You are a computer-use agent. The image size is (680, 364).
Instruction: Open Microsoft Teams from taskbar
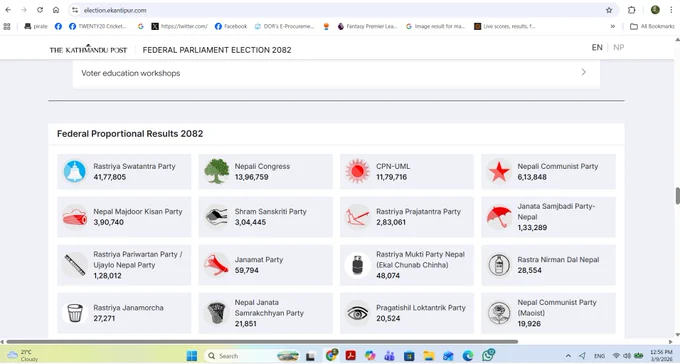coord(389,356)
